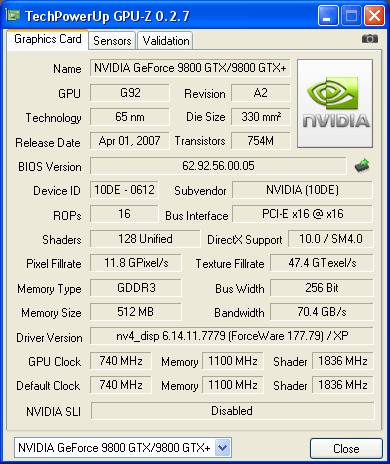
Task: Click the Default Clock row Shader value 1836 MHz
Action: 343,385
